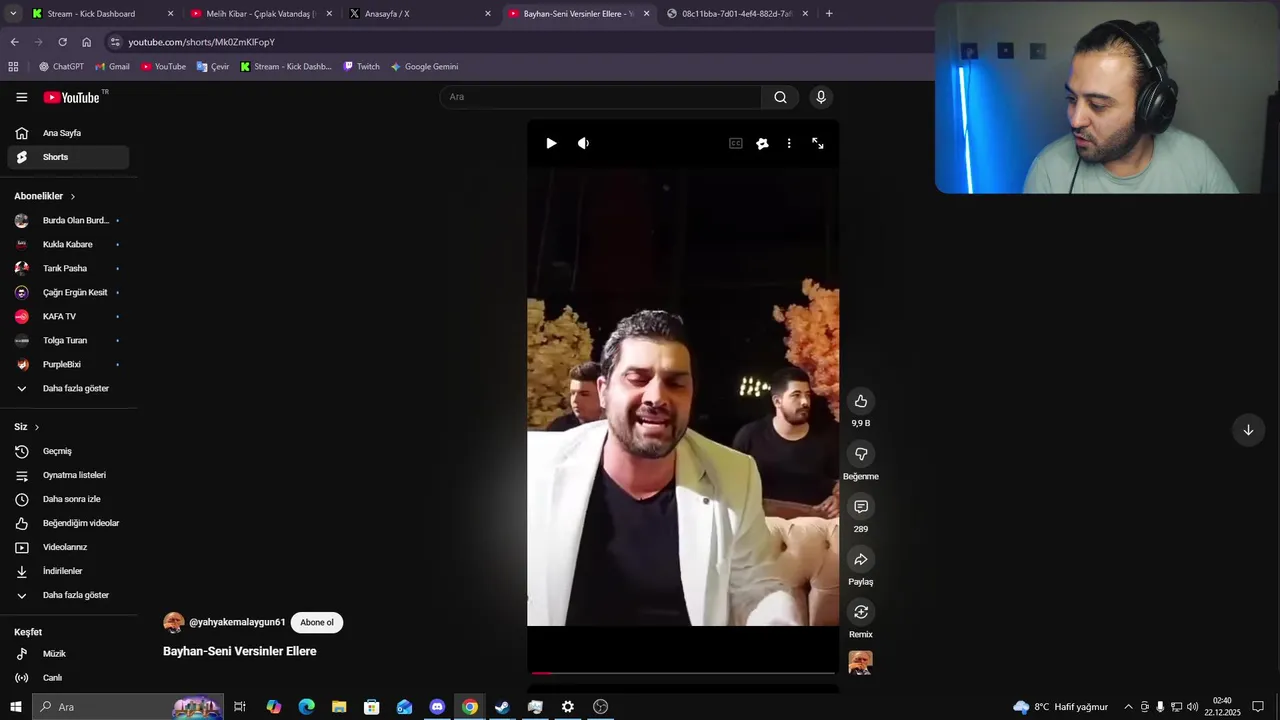Go to the next Short with the down arrow
1280x720 pixels.
click(x=1248, y=430)
